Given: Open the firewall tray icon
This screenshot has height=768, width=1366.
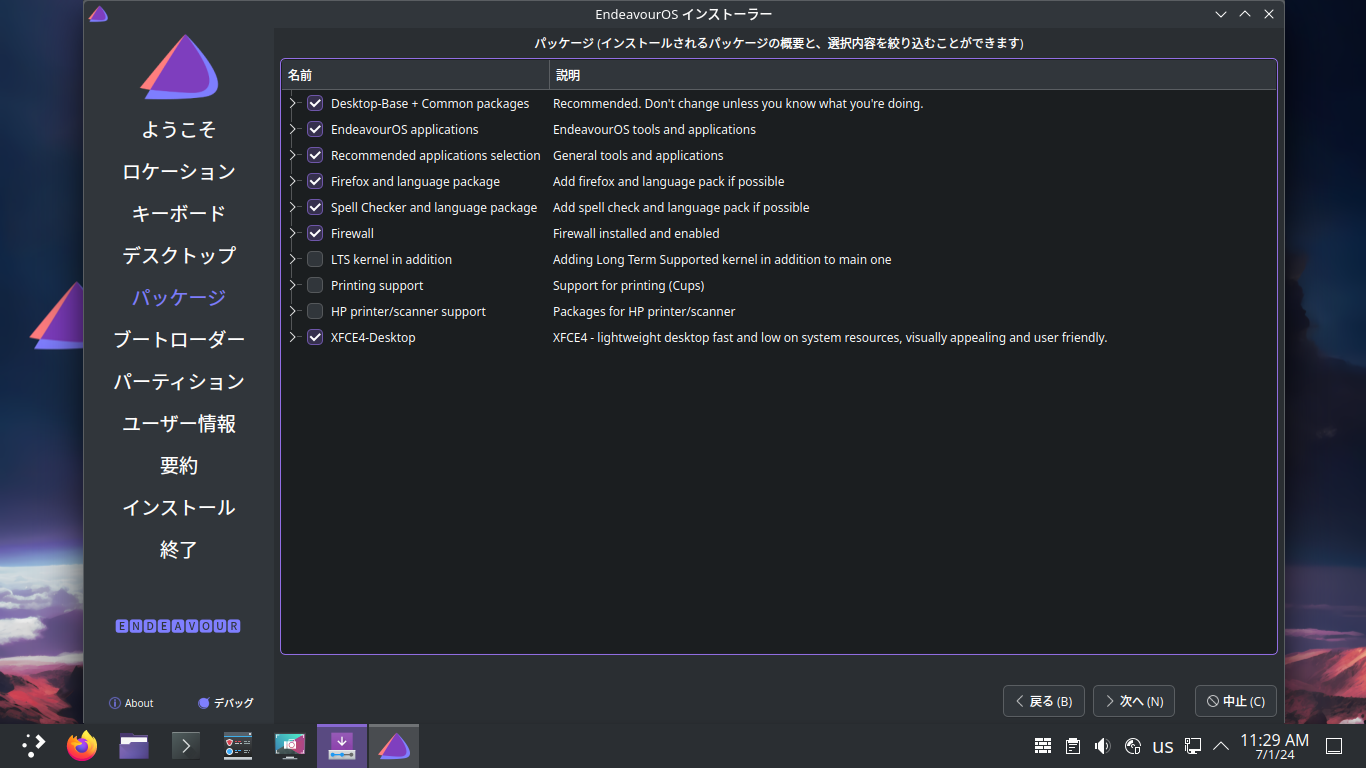Looking at the screenshot, I should [x=1043, y=746].
